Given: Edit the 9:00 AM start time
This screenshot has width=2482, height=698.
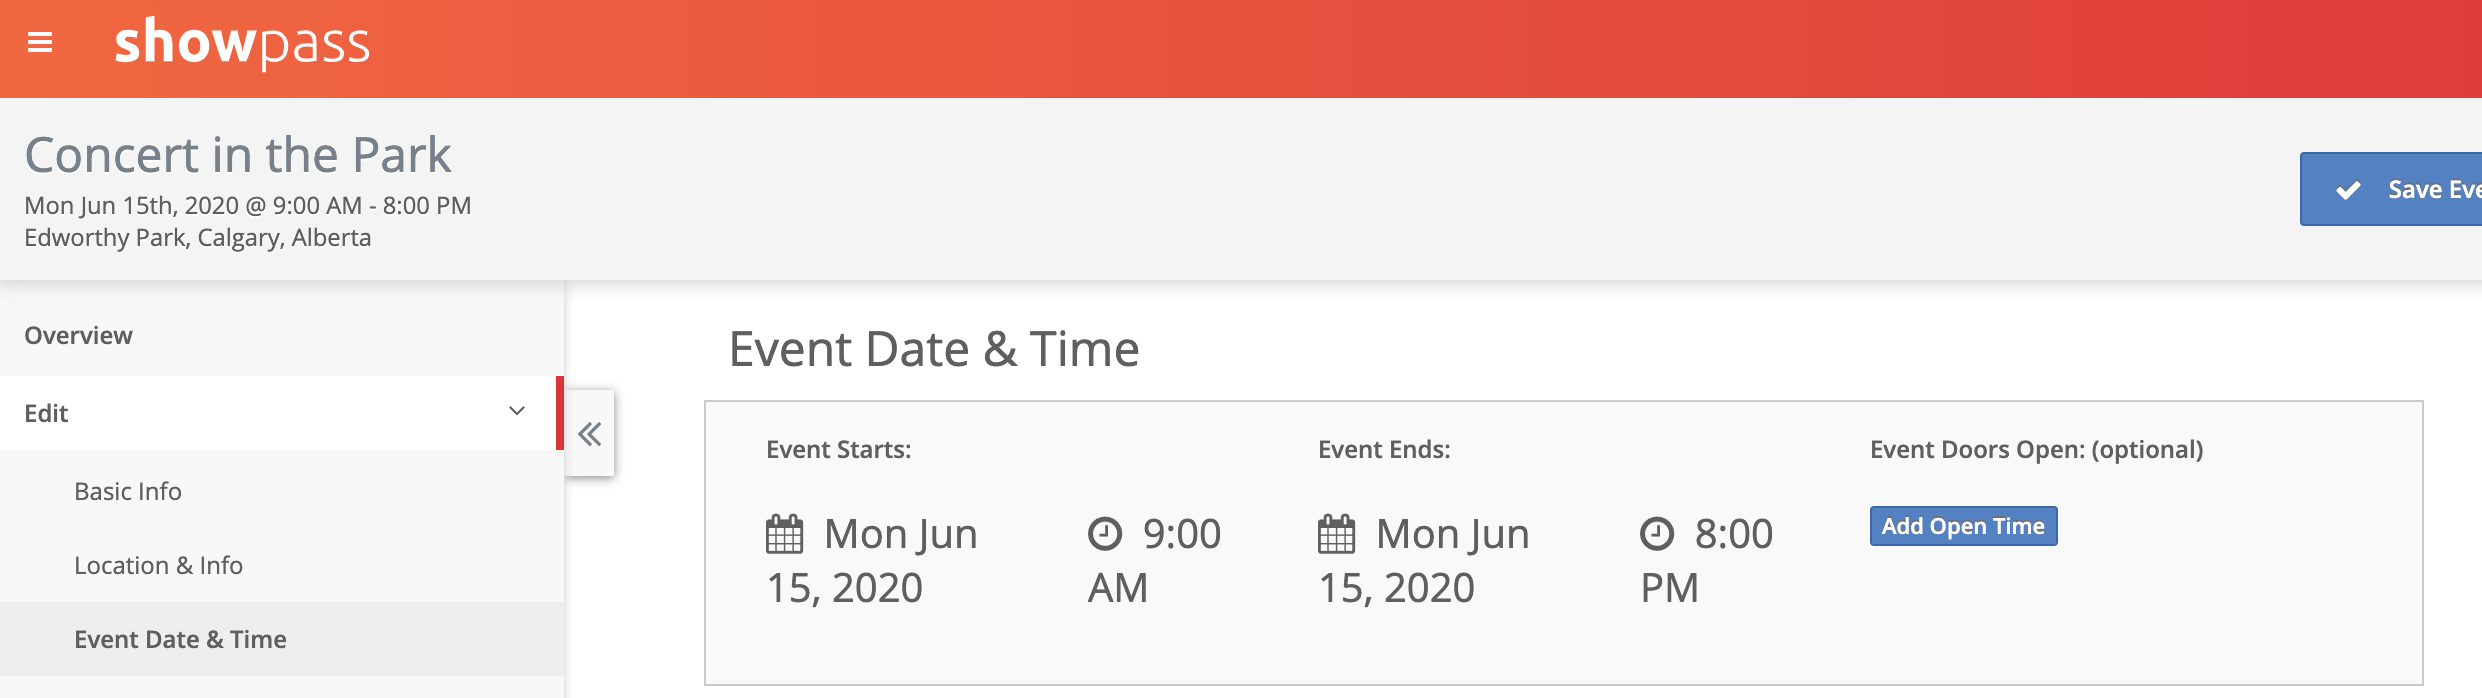Looking at the screenshot, I should (1154, 561).
